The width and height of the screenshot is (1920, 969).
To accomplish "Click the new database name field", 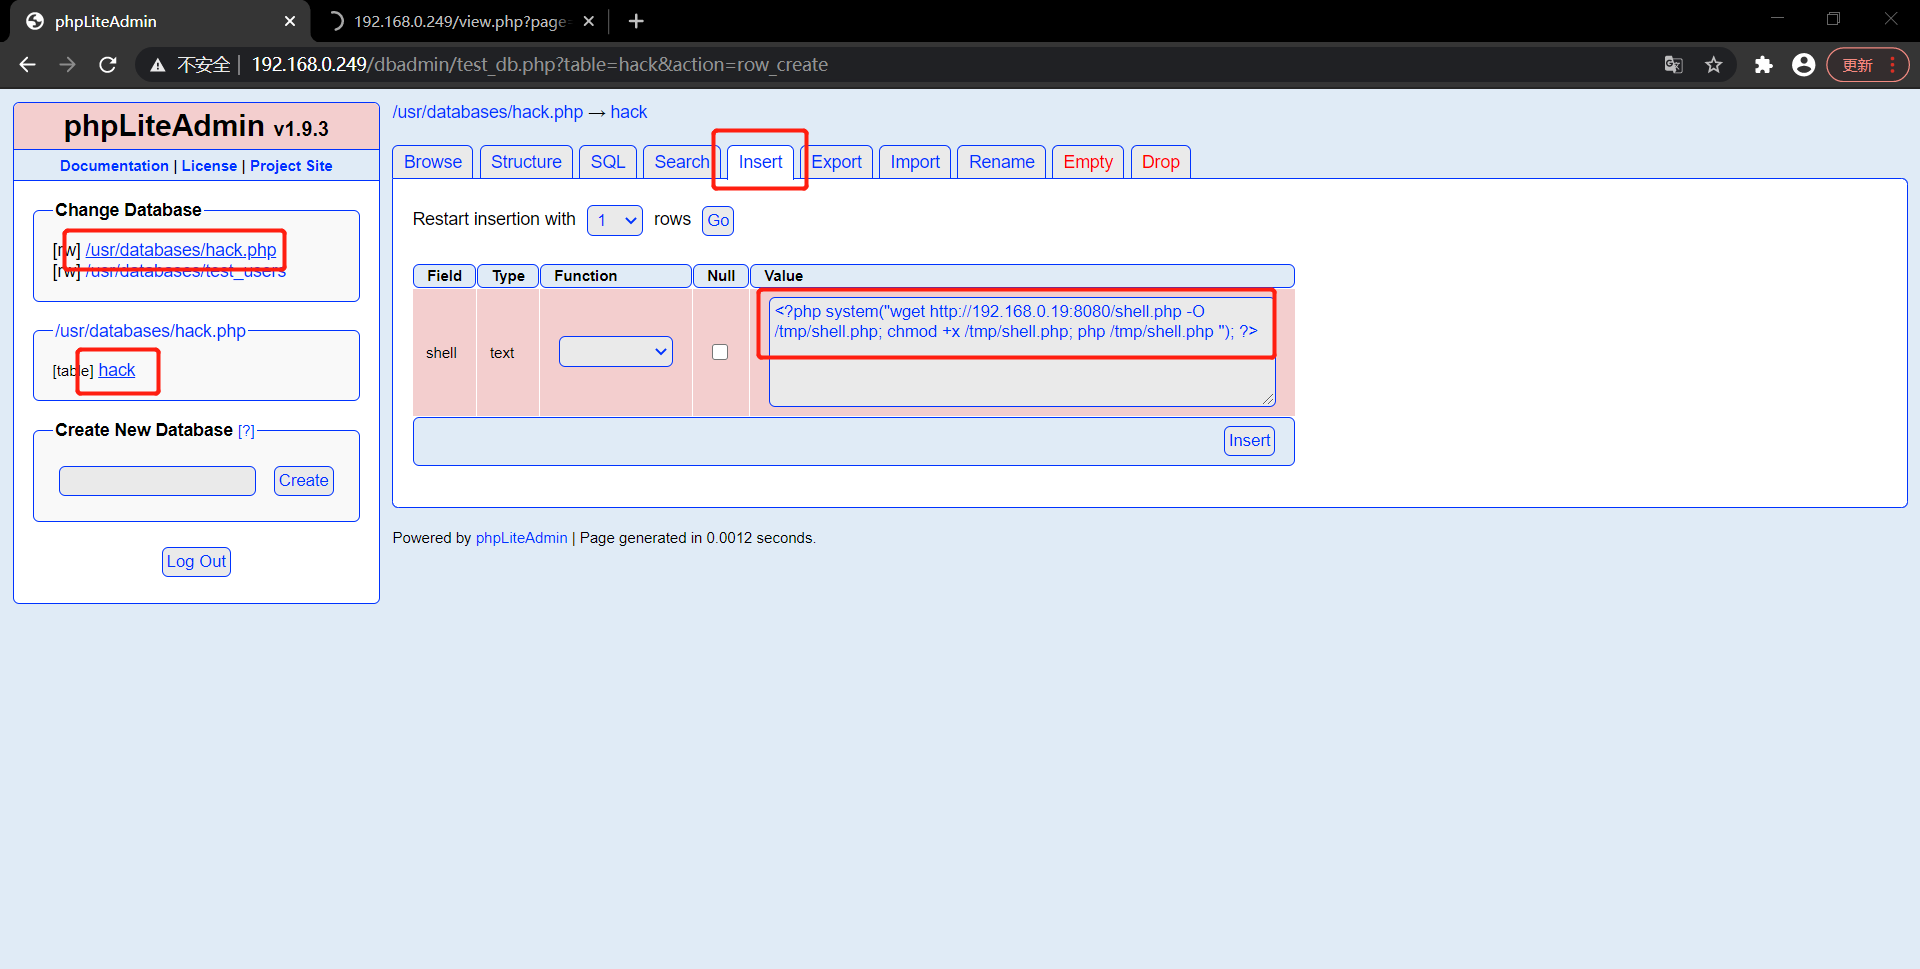I will pos(157,481).
